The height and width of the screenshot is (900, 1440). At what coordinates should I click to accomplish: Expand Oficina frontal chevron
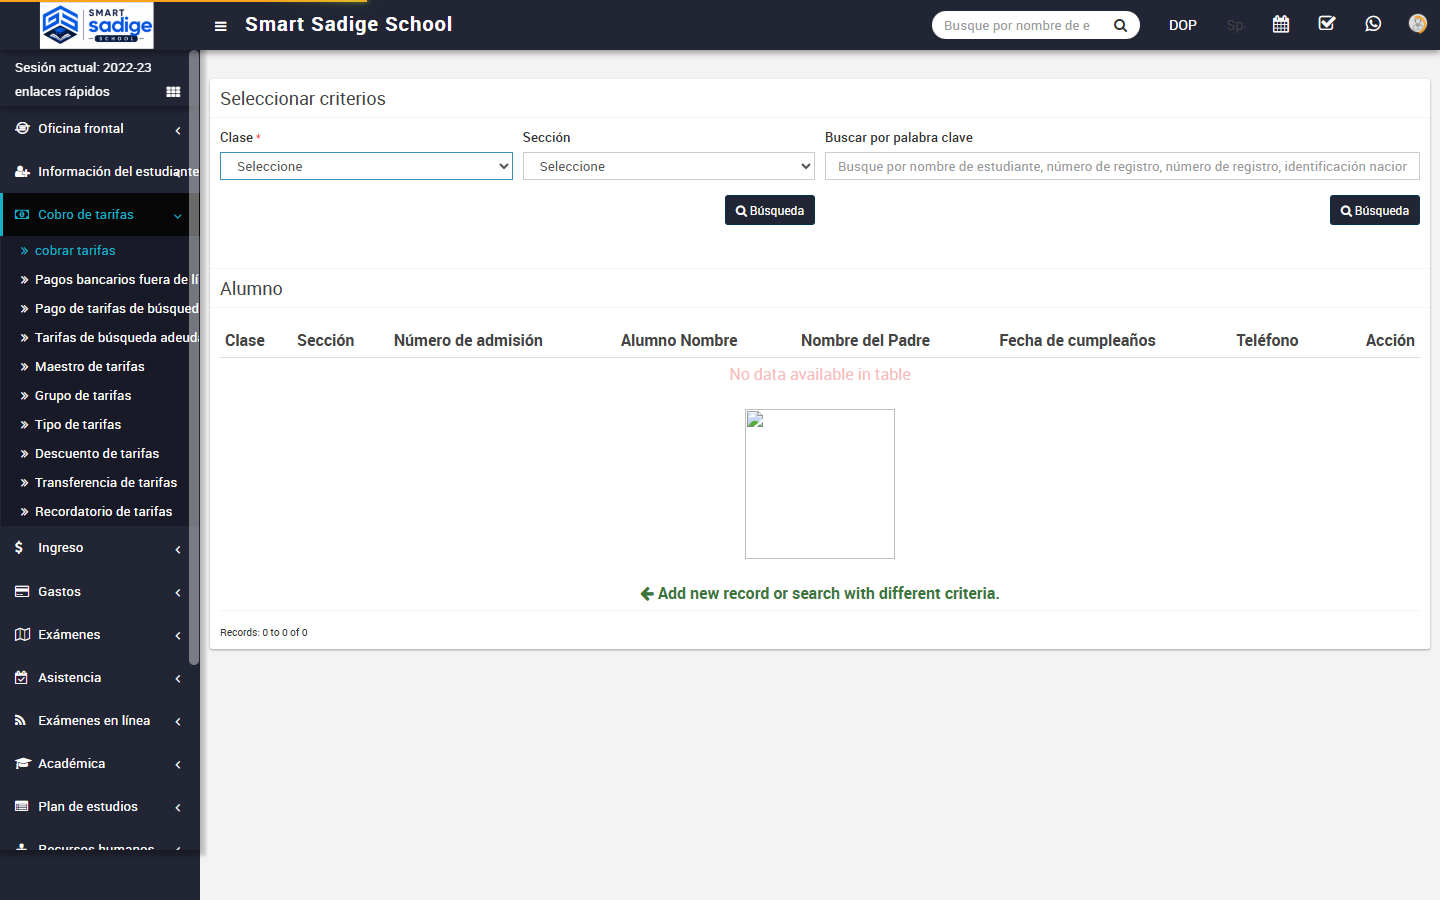(178, 130)
